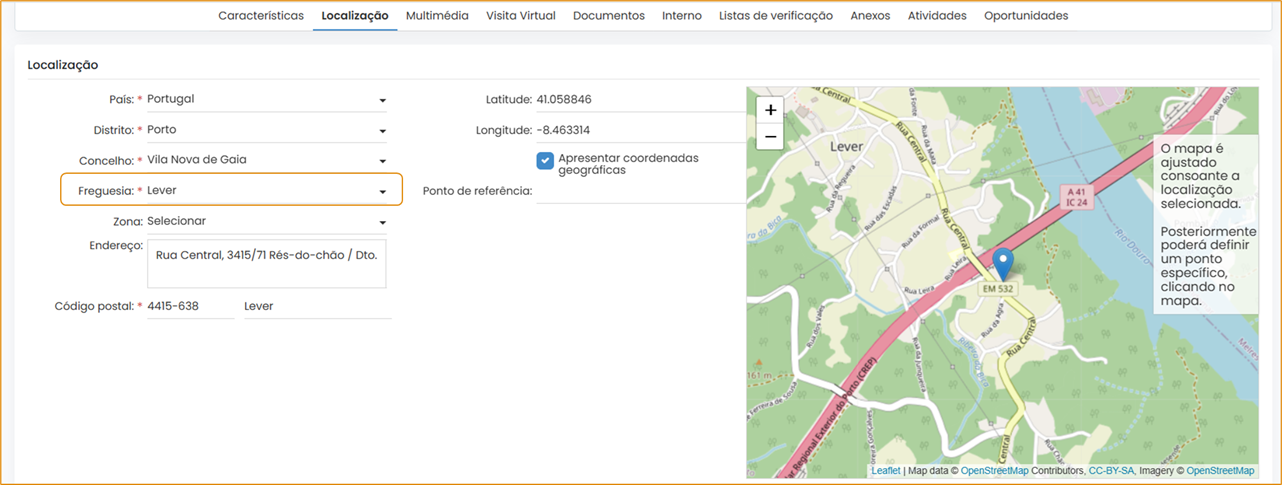Viewport: 1282px width, 485px height.
Task: Open the Multimédia tab
Action: coord(437,16)
